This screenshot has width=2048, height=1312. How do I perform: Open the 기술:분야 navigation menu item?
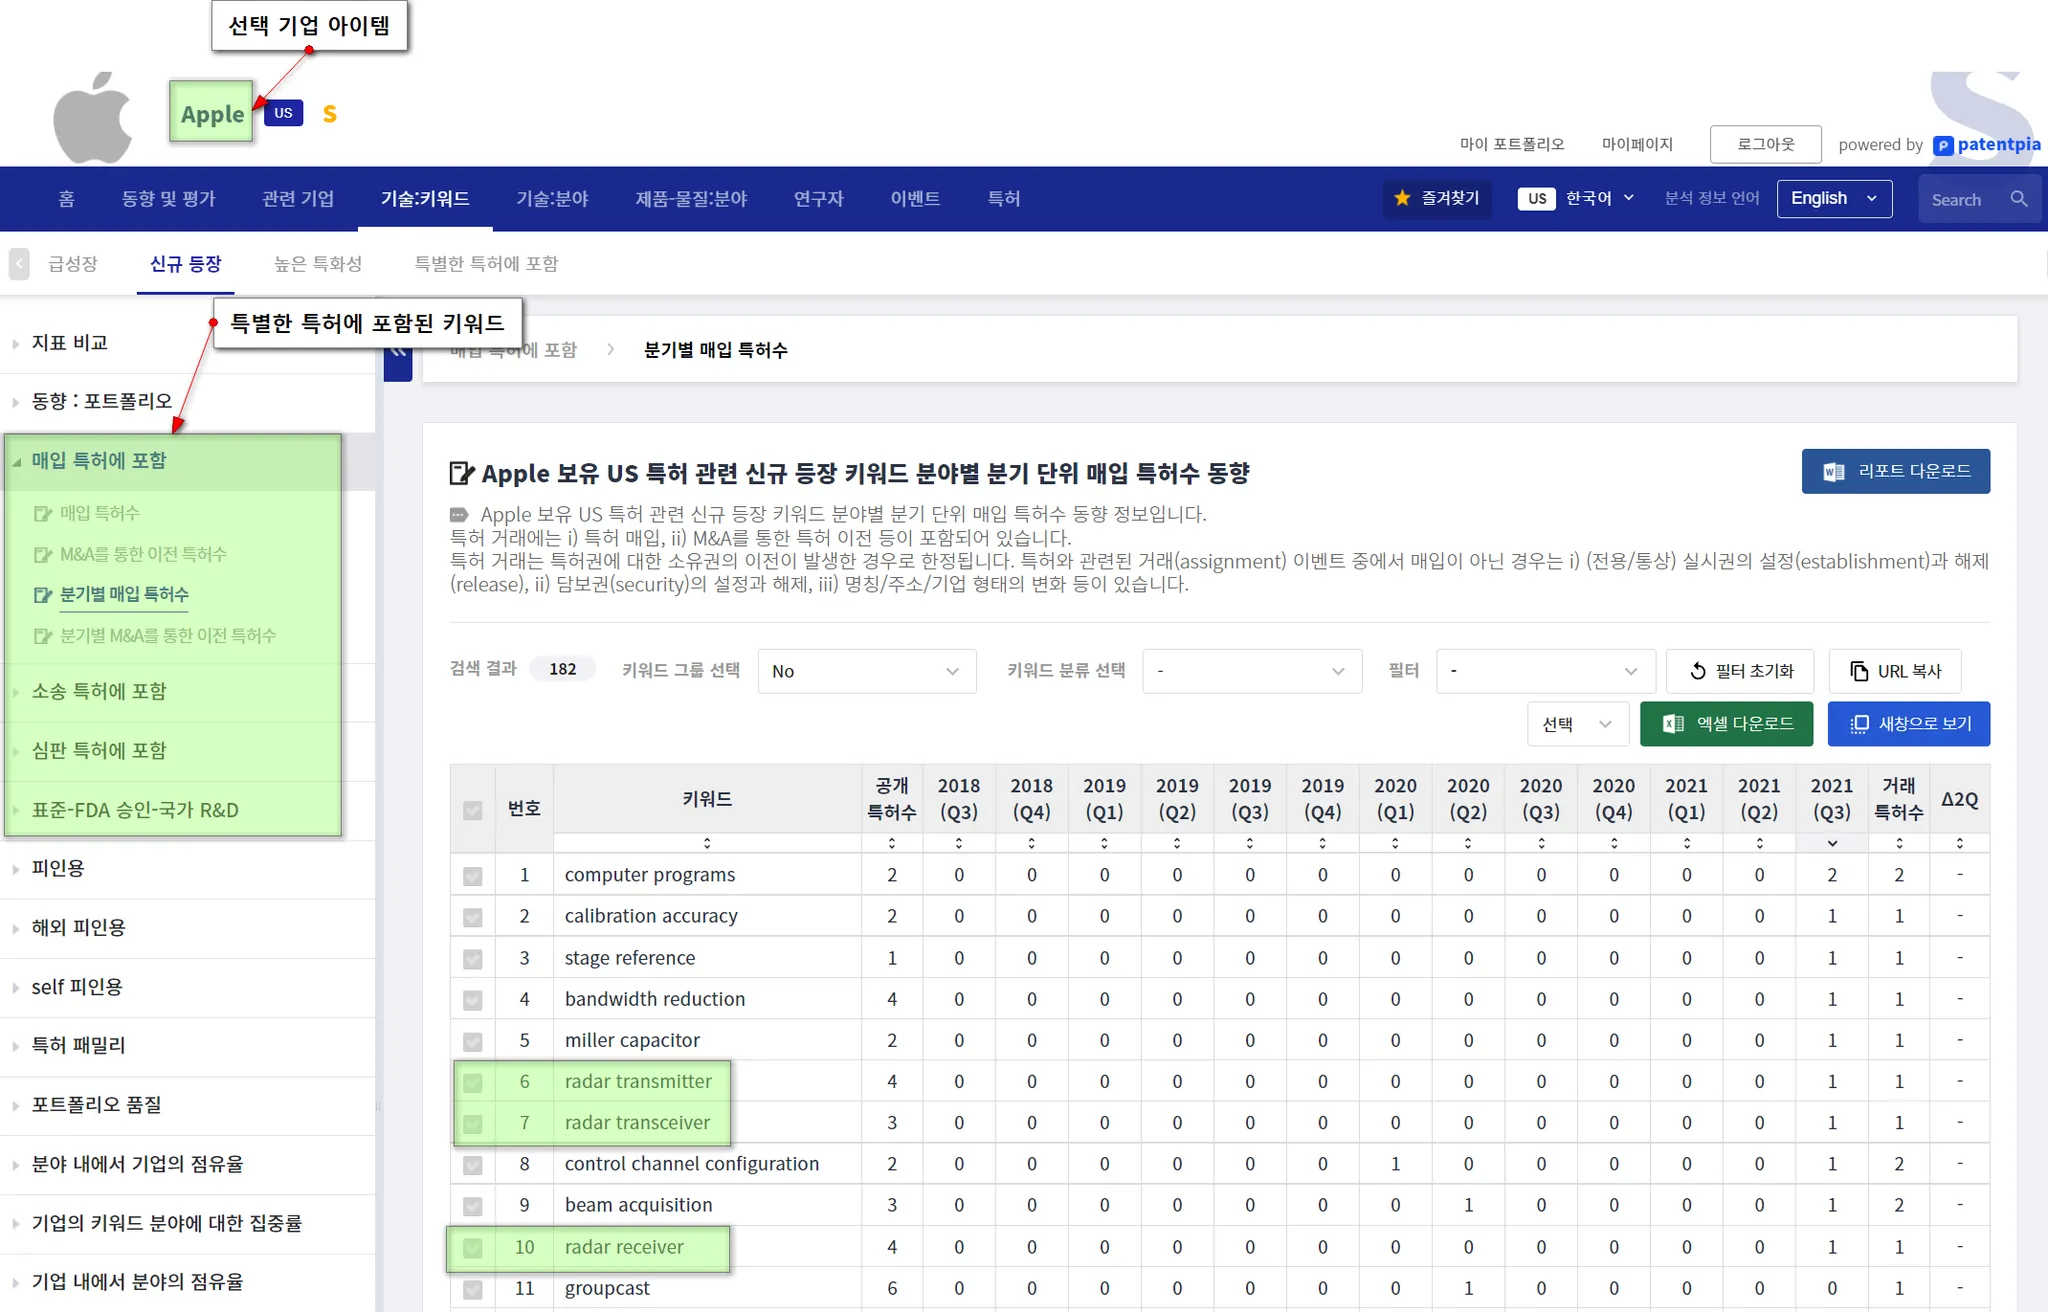pyautogui.click(x=552, y=198)
